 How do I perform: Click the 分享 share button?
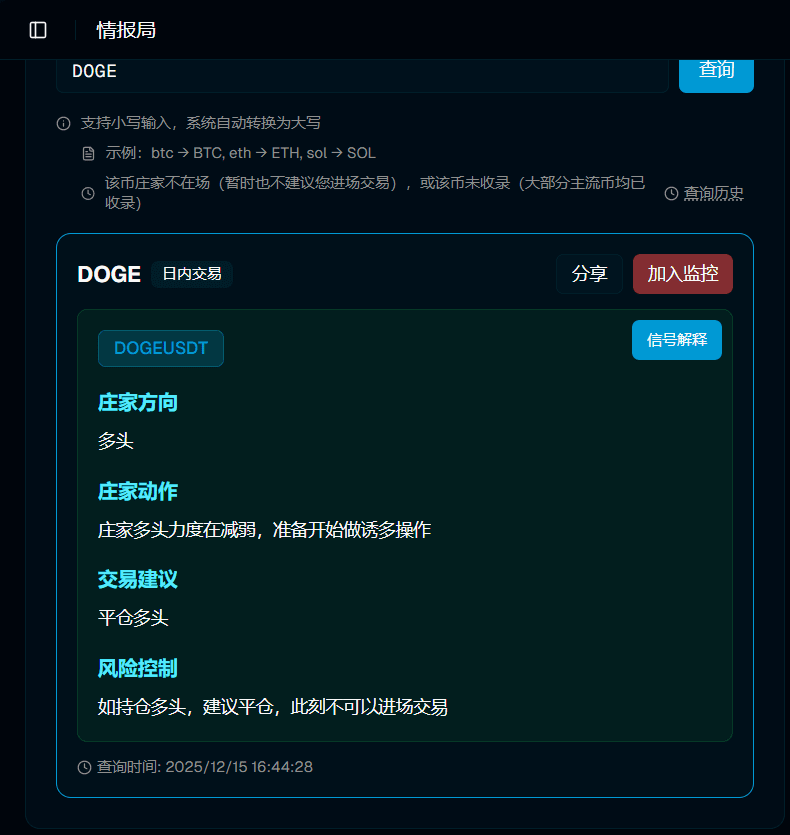589,274
